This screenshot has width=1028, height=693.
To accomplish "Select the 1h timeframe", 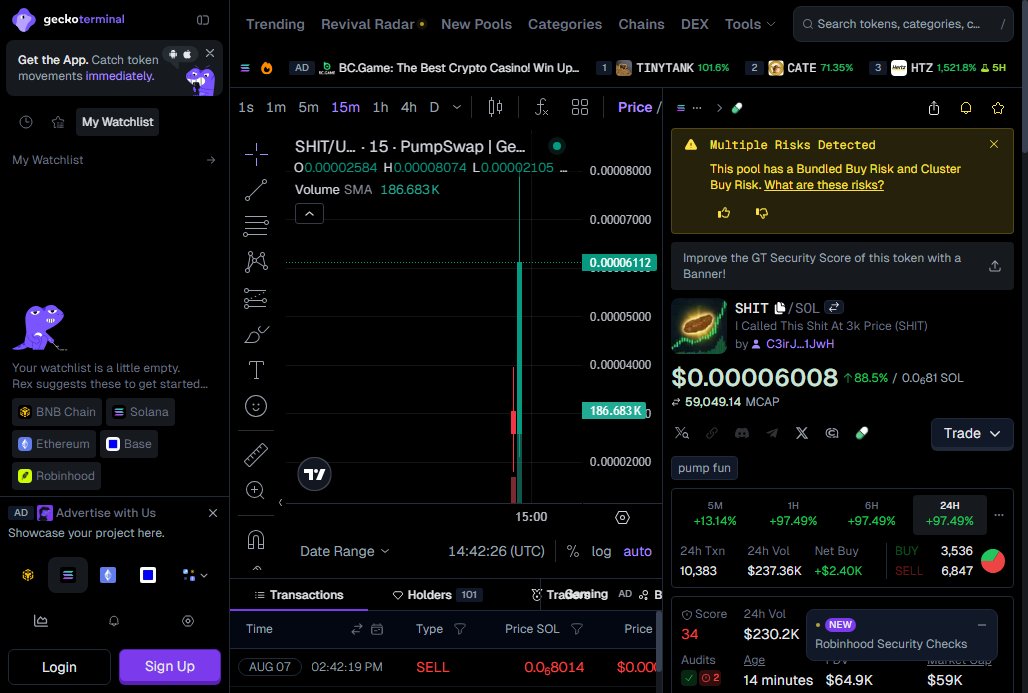I will tap(380, 107).
